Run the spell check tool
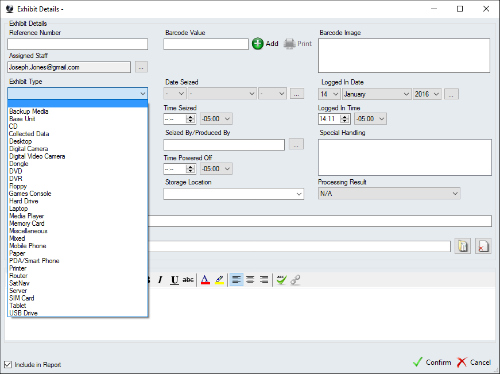This screenshot has height=374, width=500. (281, 280)
